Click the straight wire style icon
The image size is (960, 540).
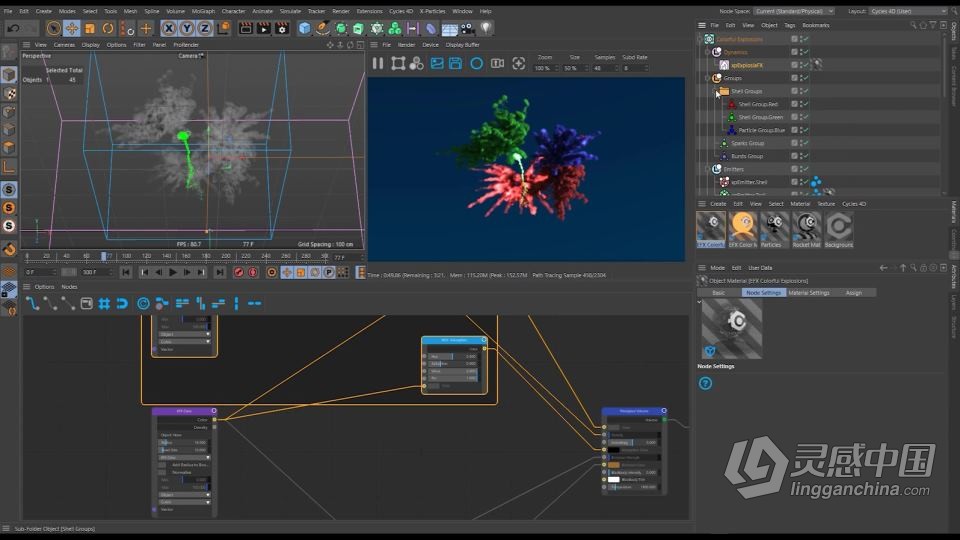[69, 304]
